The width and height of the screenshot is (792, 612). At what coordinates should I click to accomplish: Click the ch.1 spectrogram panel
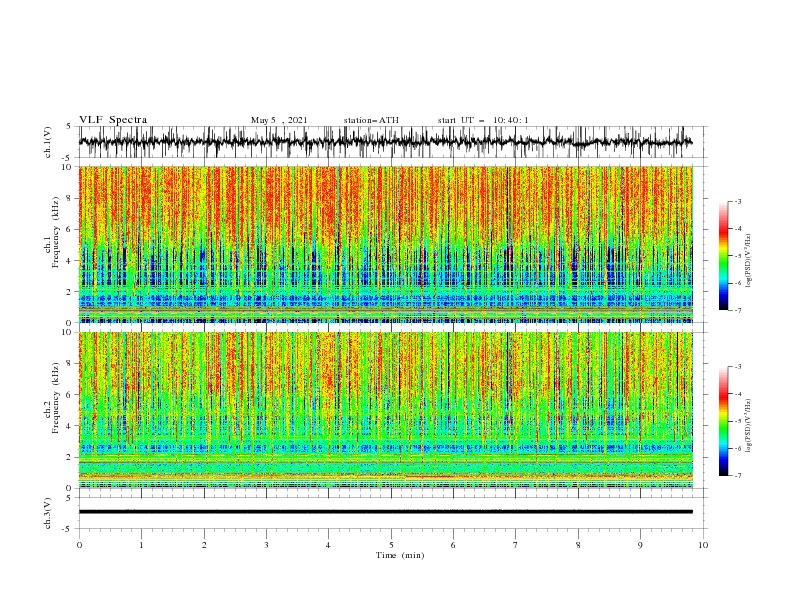pos(386,244)
